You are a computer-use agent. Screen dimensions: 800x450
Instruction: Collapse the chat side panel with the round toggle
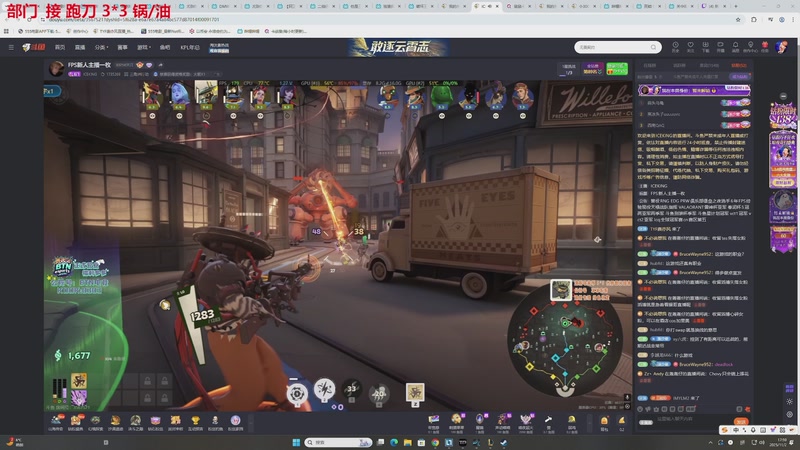[x=783, y=96]
